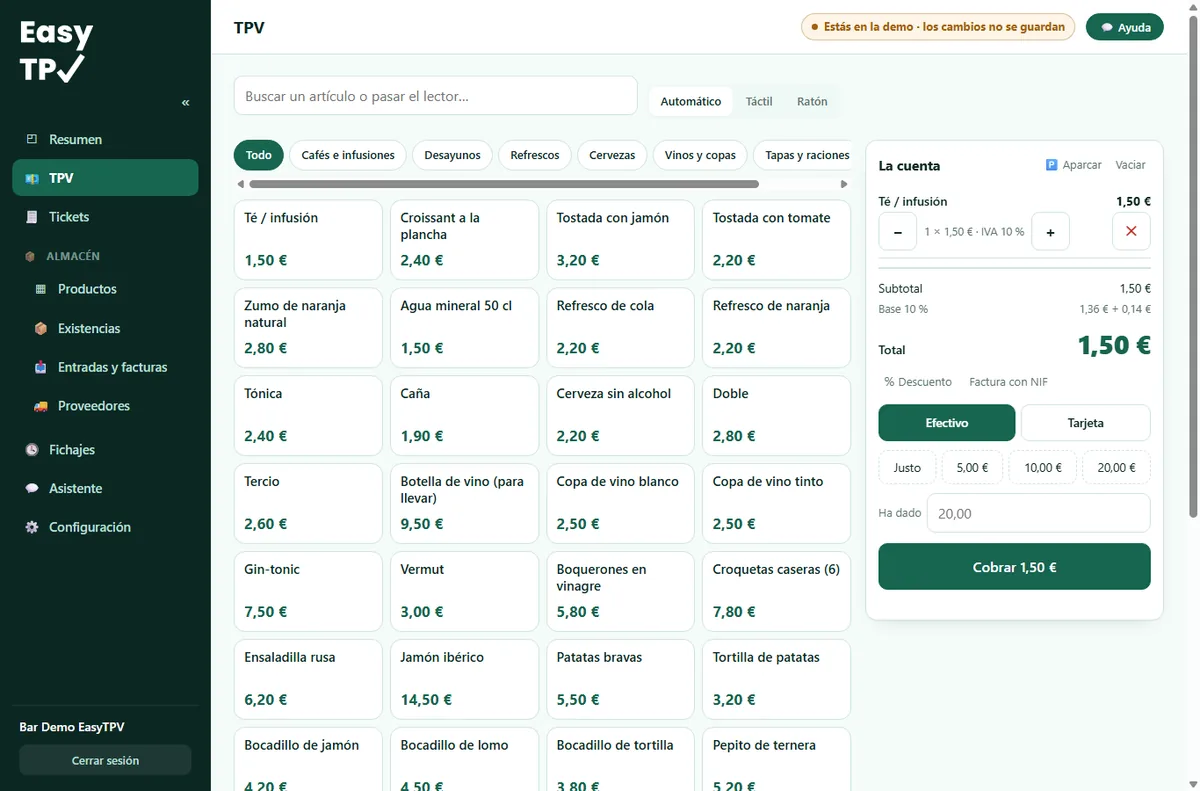Click the Entradas y facturas icon

click(41, 367)
